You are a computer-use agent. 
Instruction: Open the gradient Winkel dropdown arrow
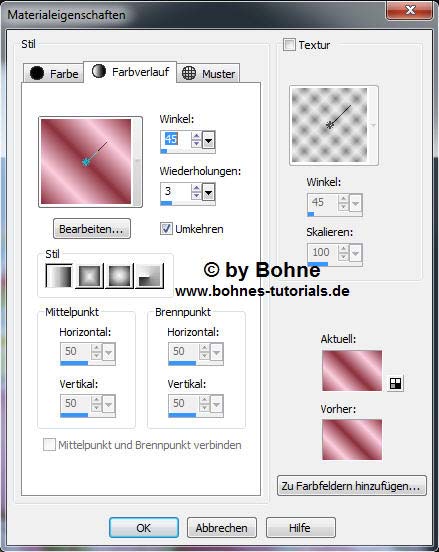click(x=209, y=141)
